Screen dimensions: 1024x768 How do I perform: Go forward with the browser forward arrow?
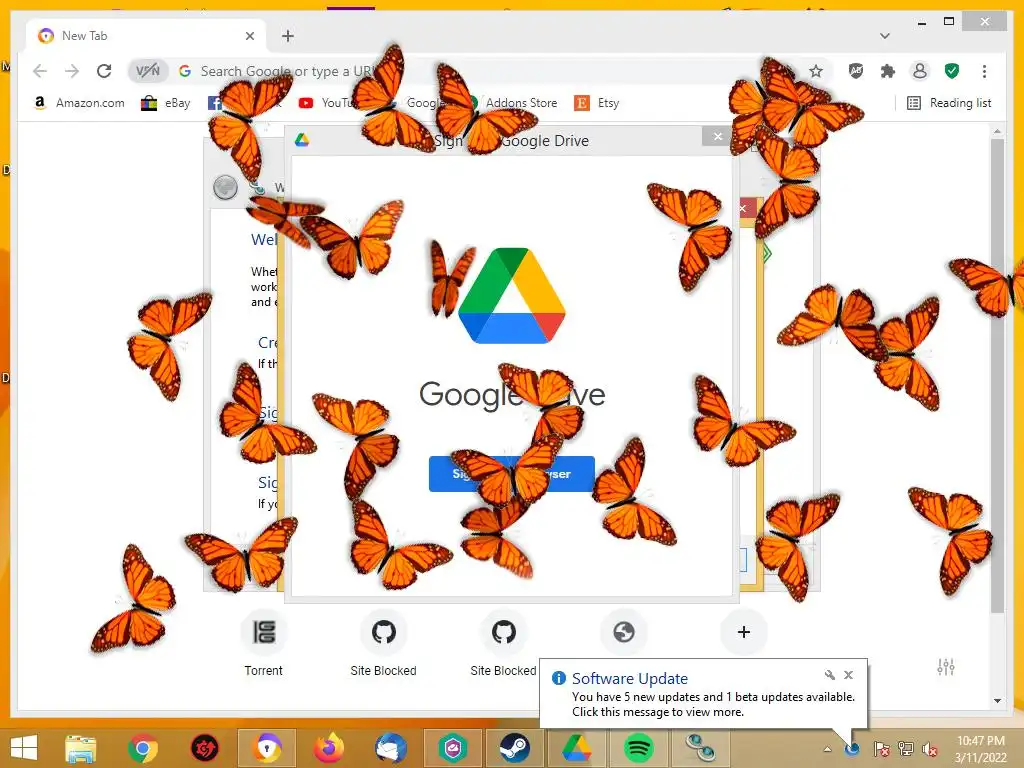tap(72, 71)
